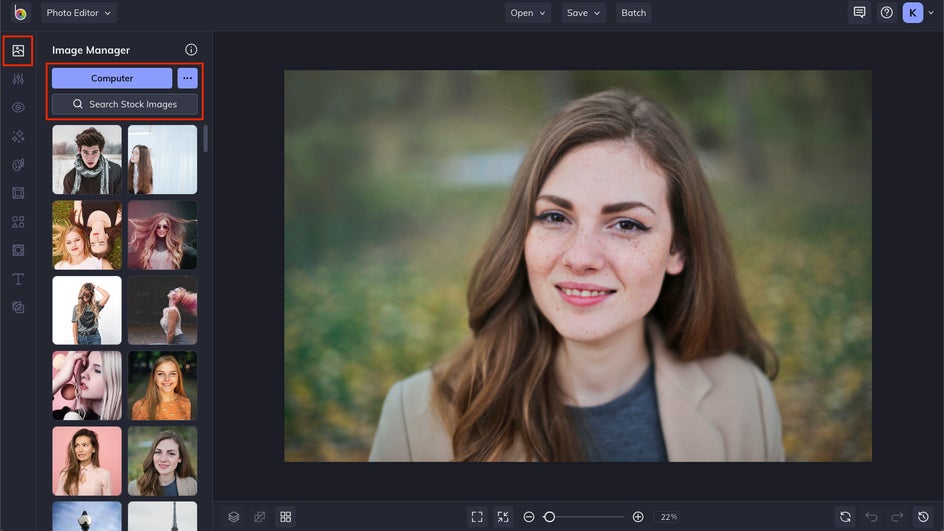Viewport: 944px width, 531px height.
Task: Click the main portrait canvas image
Action: 578,266
